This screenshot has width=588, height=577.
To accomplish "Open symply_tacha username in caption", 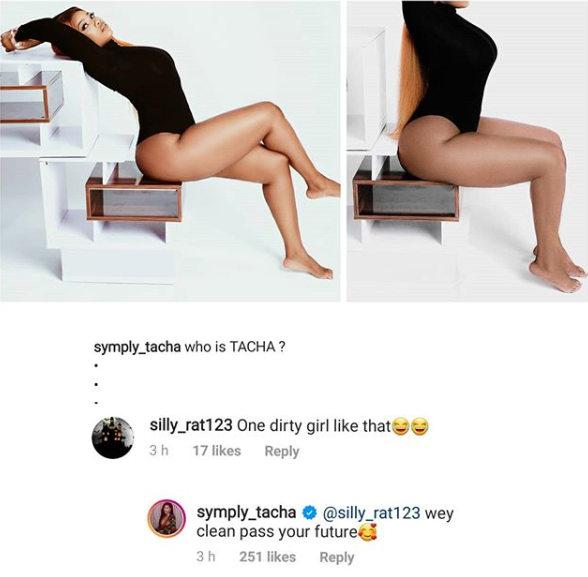I will pyautogui.click(x=137, y=348).
